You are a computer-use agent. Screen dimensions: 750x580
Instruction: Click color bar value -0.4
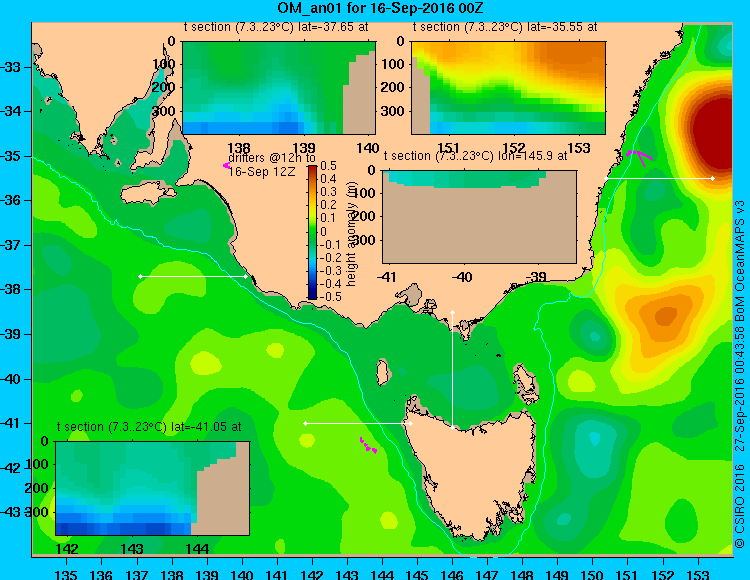click(330, 284)
